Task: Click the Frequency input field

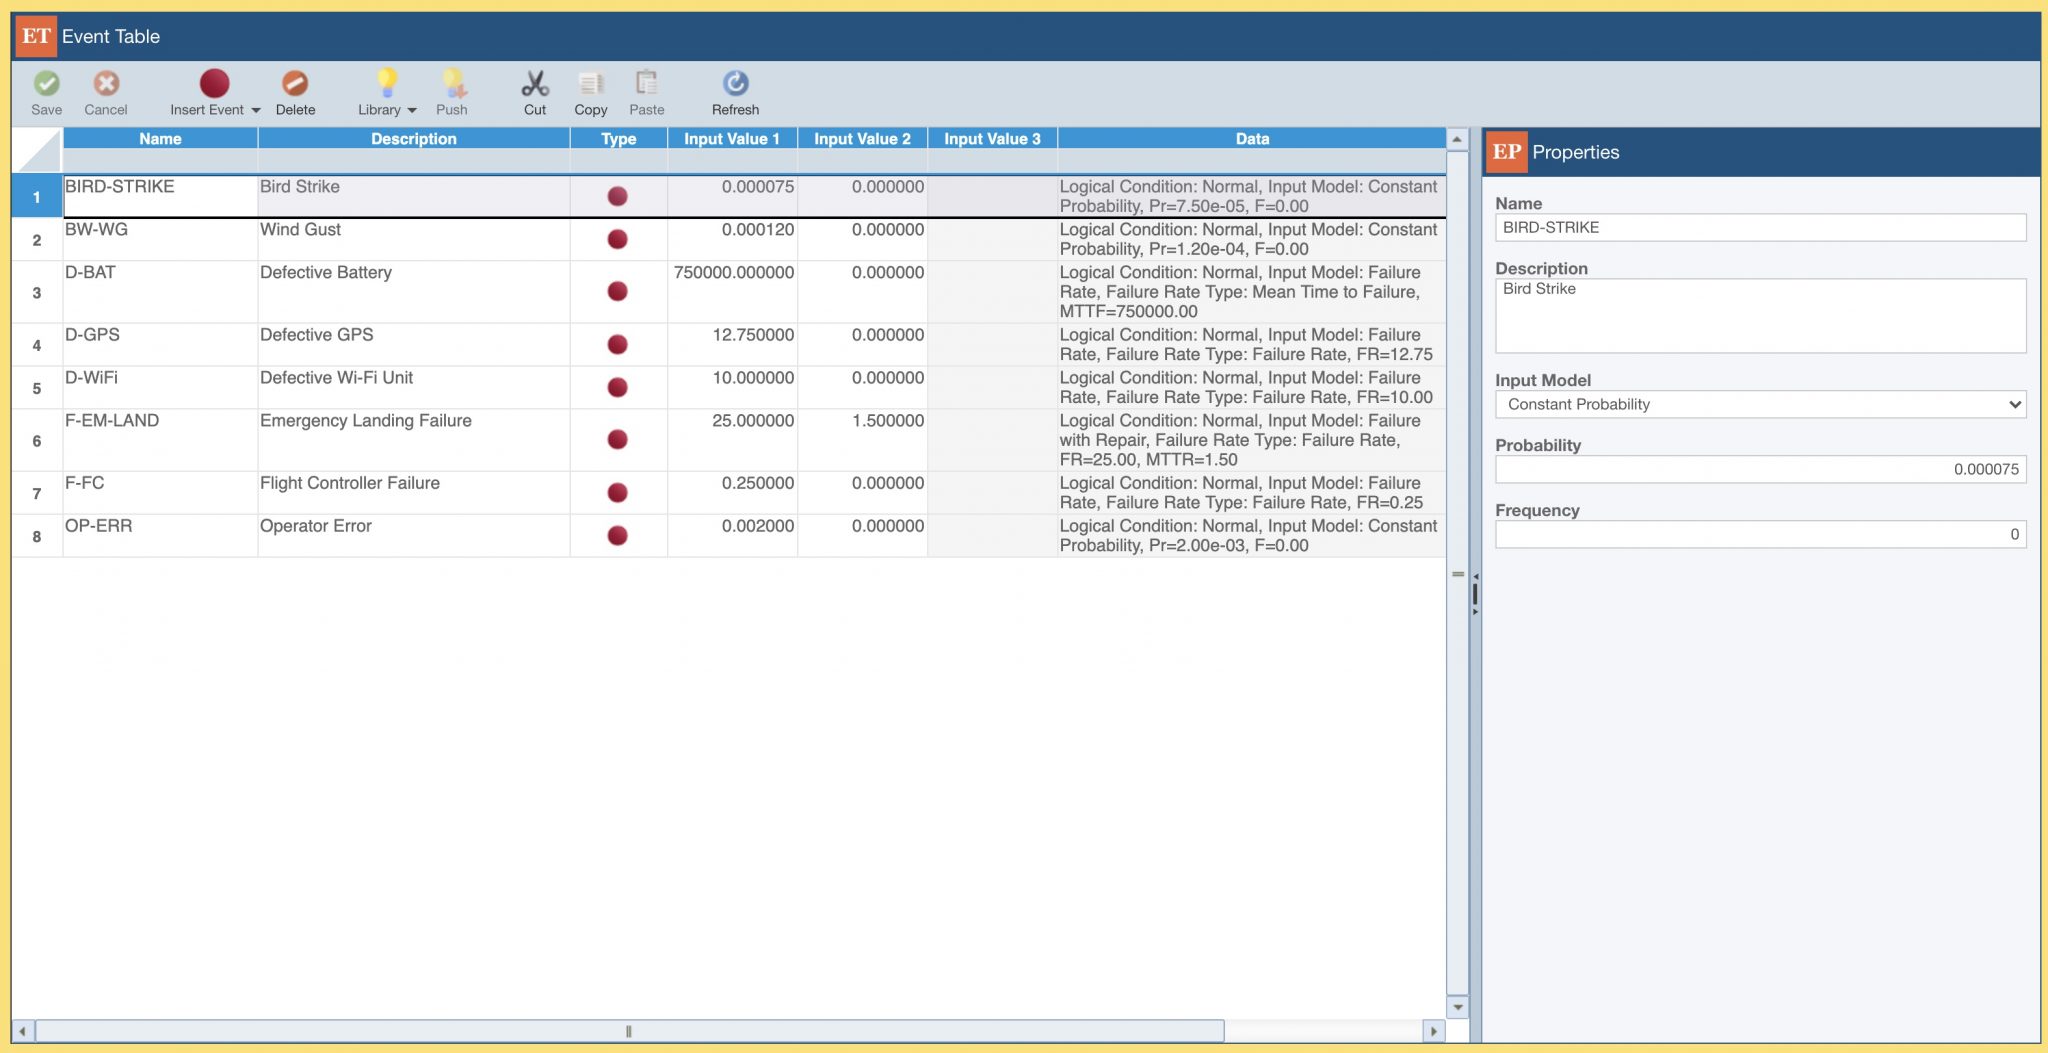Action: [x=1759, y=534]
